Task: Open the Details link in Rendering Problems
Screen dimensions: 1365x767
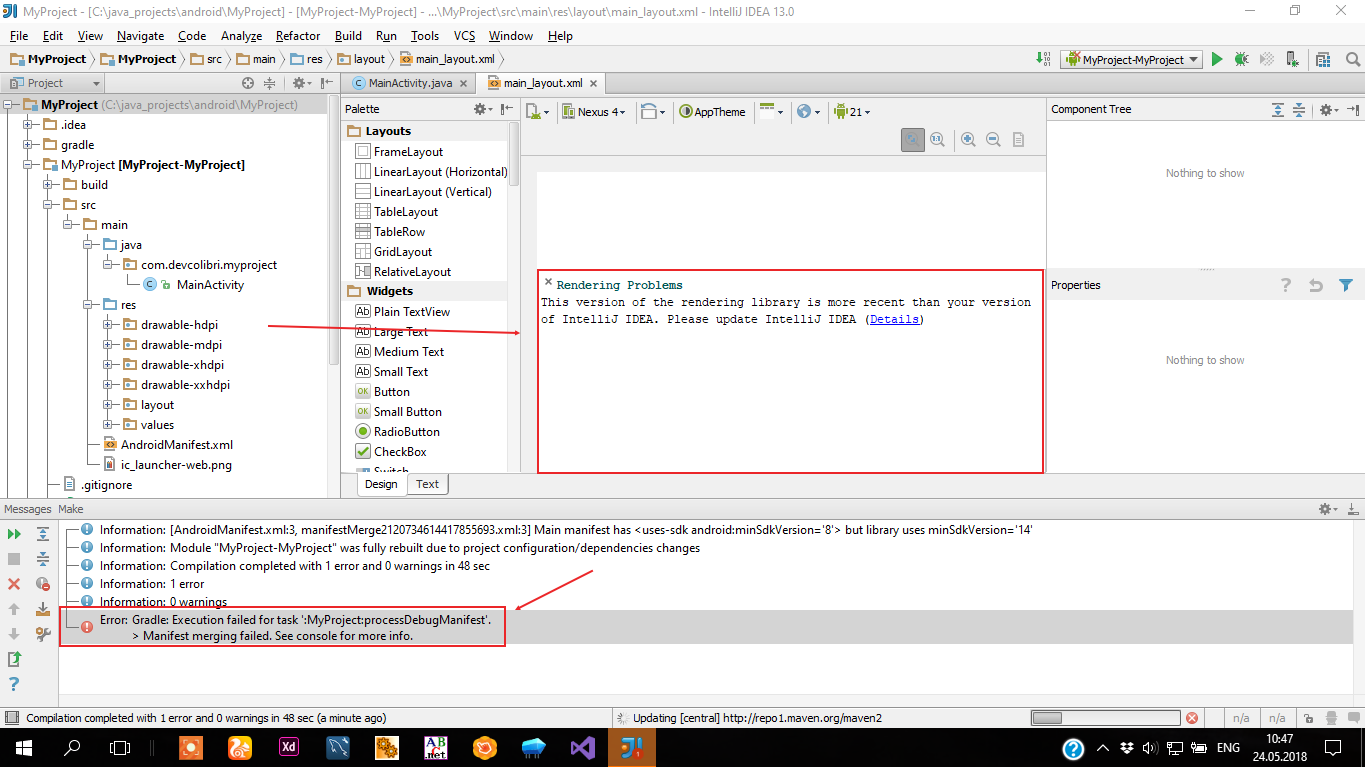Action: click(894, 320)
